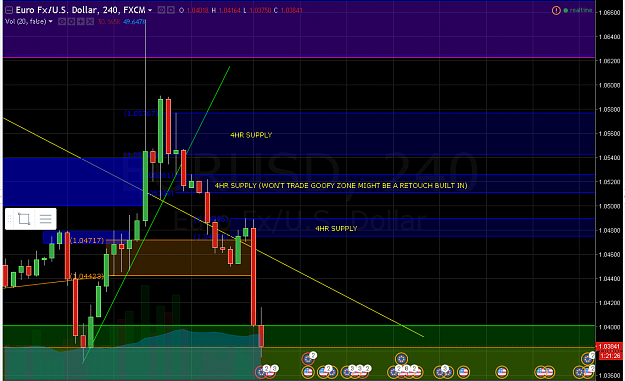Viewport: 625px width, 381px height.
Task: Open the first red-ringed EU flag event marker
Action: [261, 372]
